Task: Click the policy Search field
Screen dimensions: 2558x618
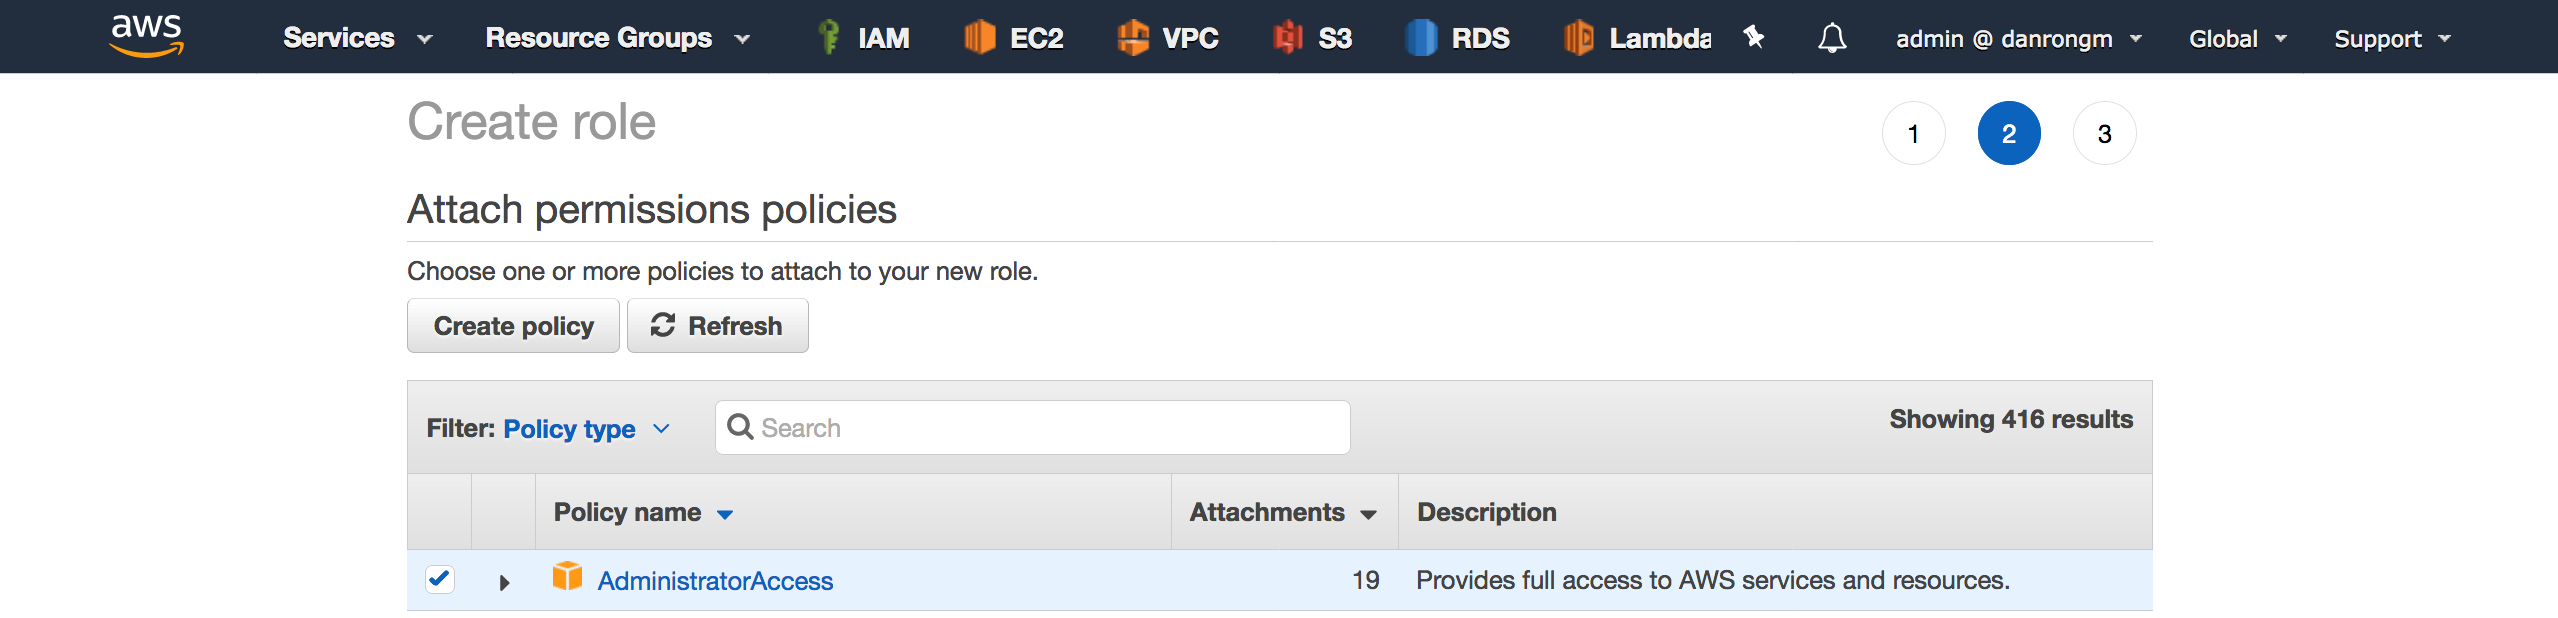Action: [1032, 428]
